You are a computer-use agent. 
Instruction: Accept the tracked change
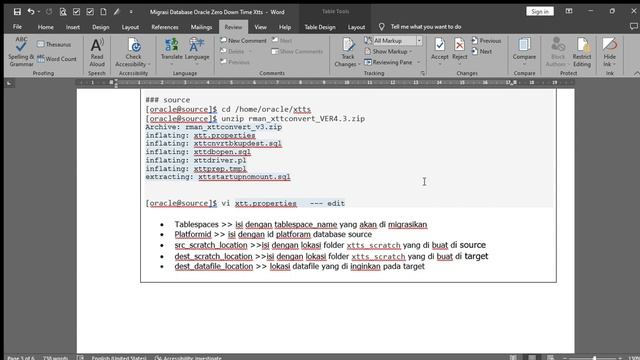point(440,51)
